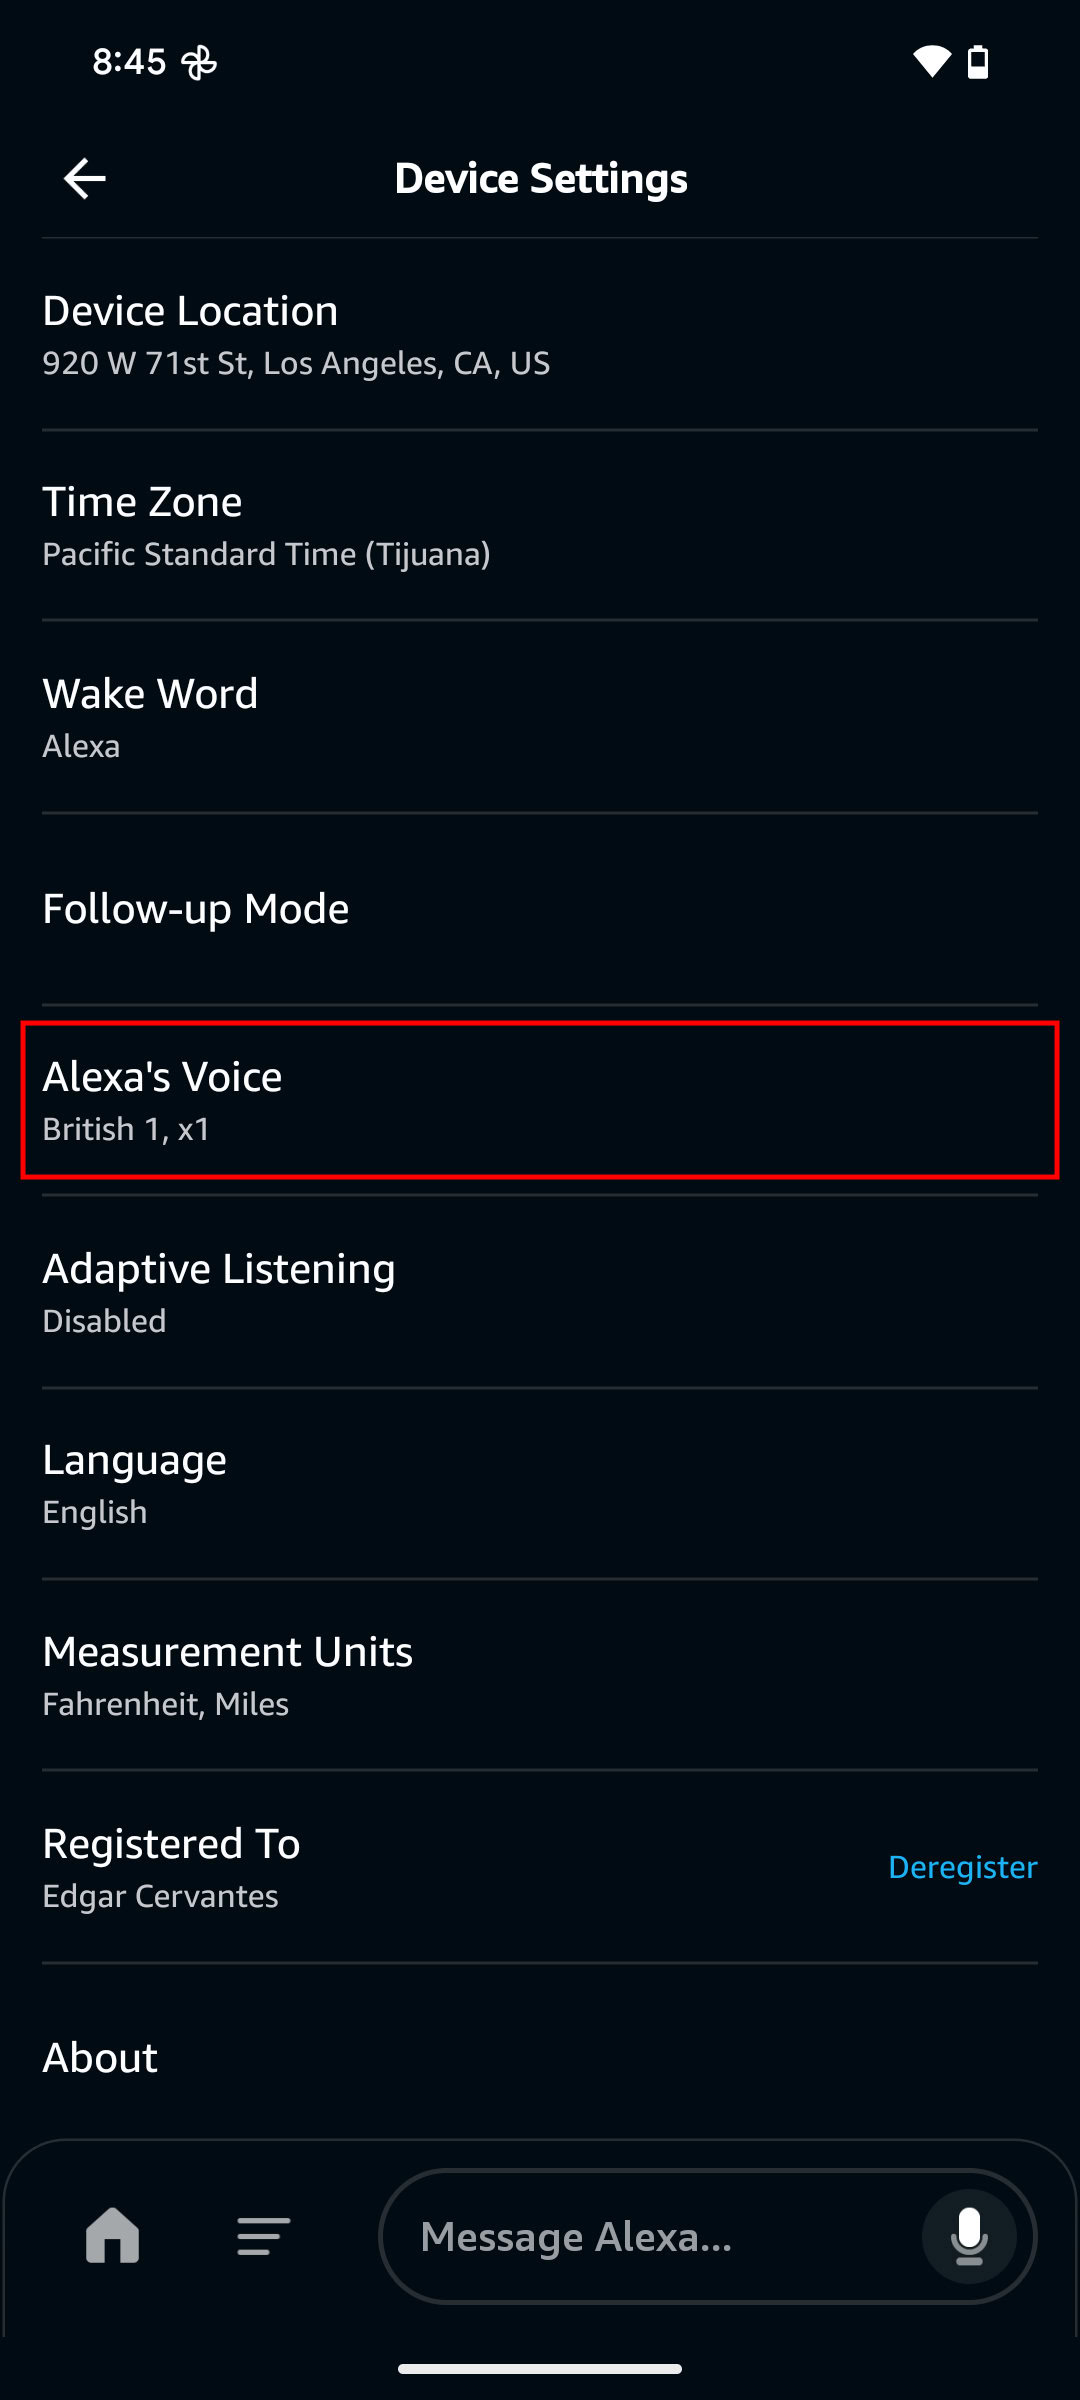Tap the Deregister link
The image size is (1080, 2400).
click(962, 1867)
